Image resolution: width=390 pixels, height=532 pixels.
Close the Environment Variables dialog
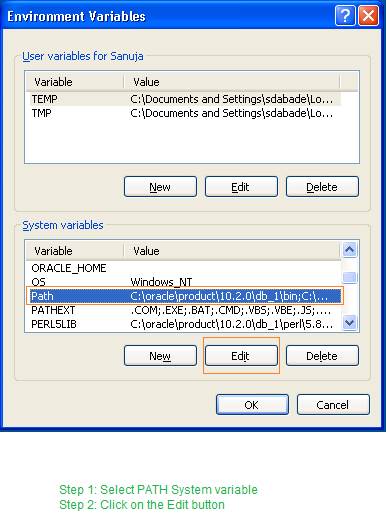368,16
